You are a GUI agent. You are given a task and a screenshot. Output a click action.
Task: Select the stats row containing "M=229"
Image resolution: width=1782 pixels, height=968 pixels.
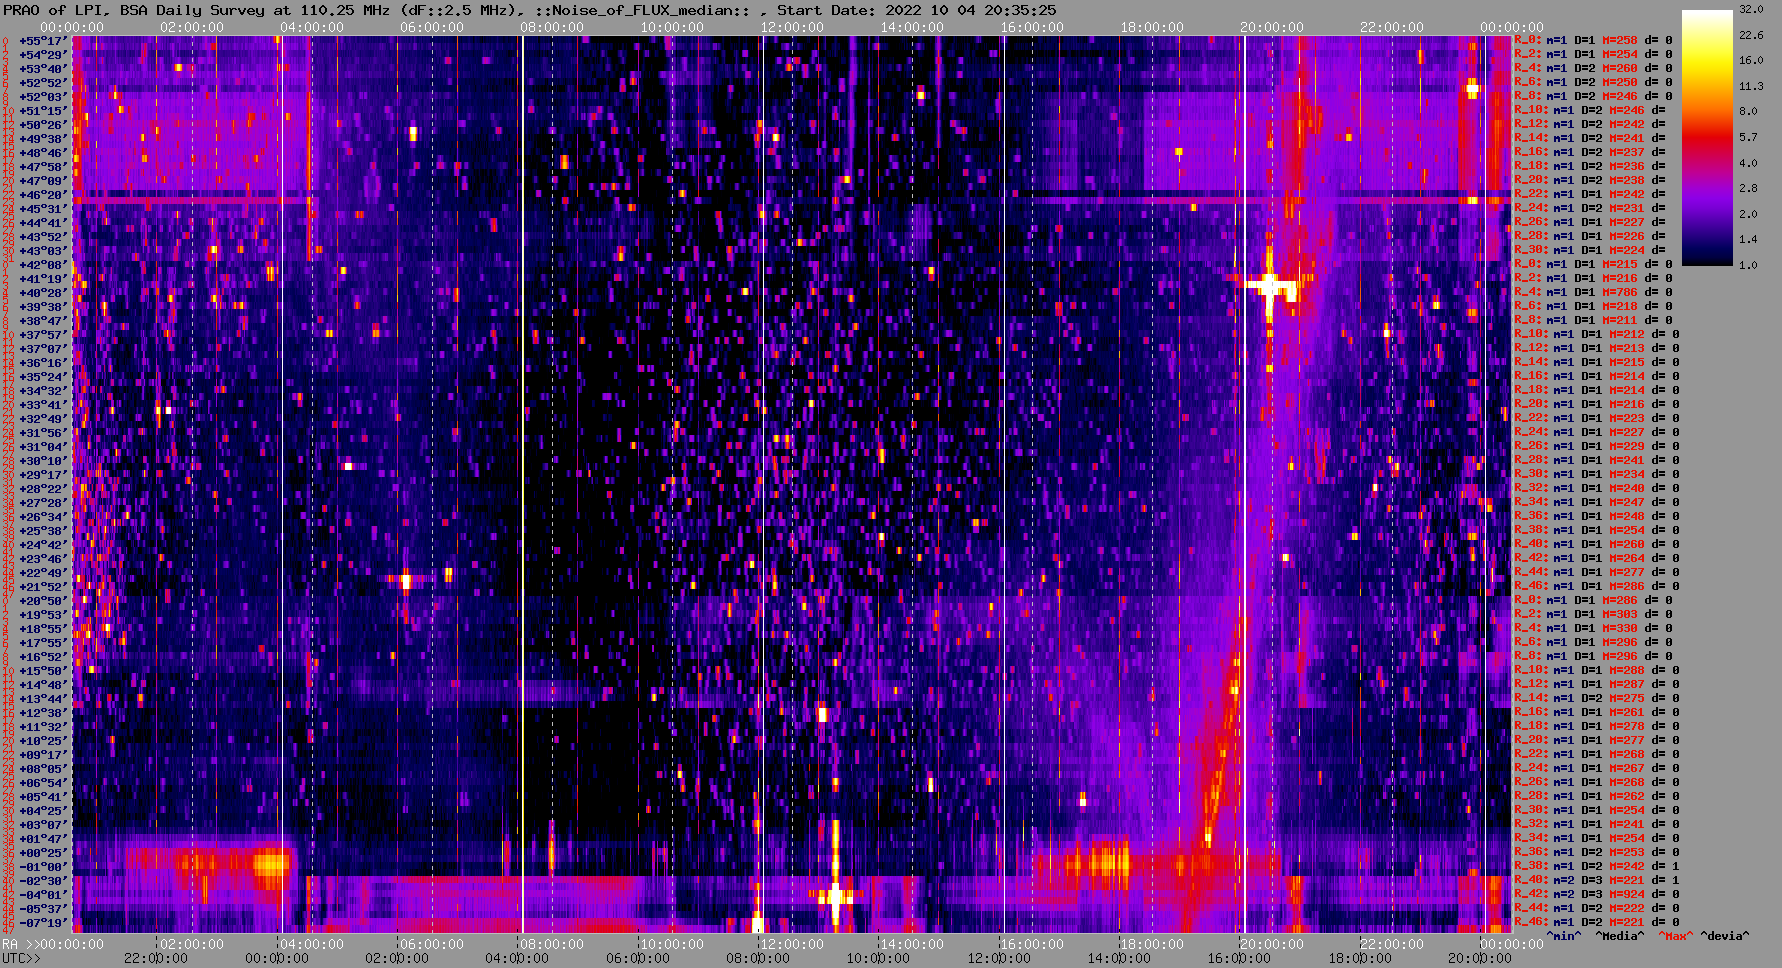pyautogui.click(x=1596, y=447)
